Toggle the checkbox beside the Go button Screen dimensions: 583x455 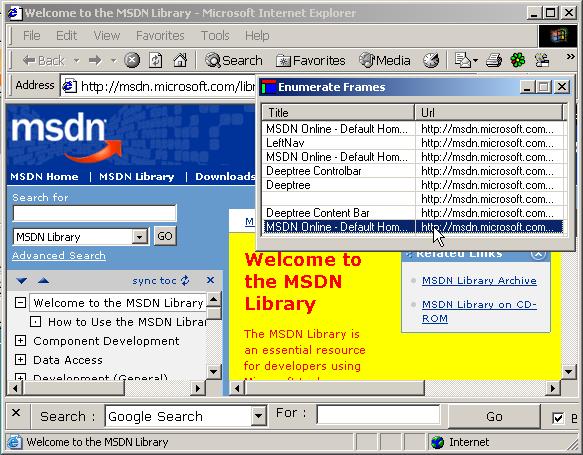[558, 418]
